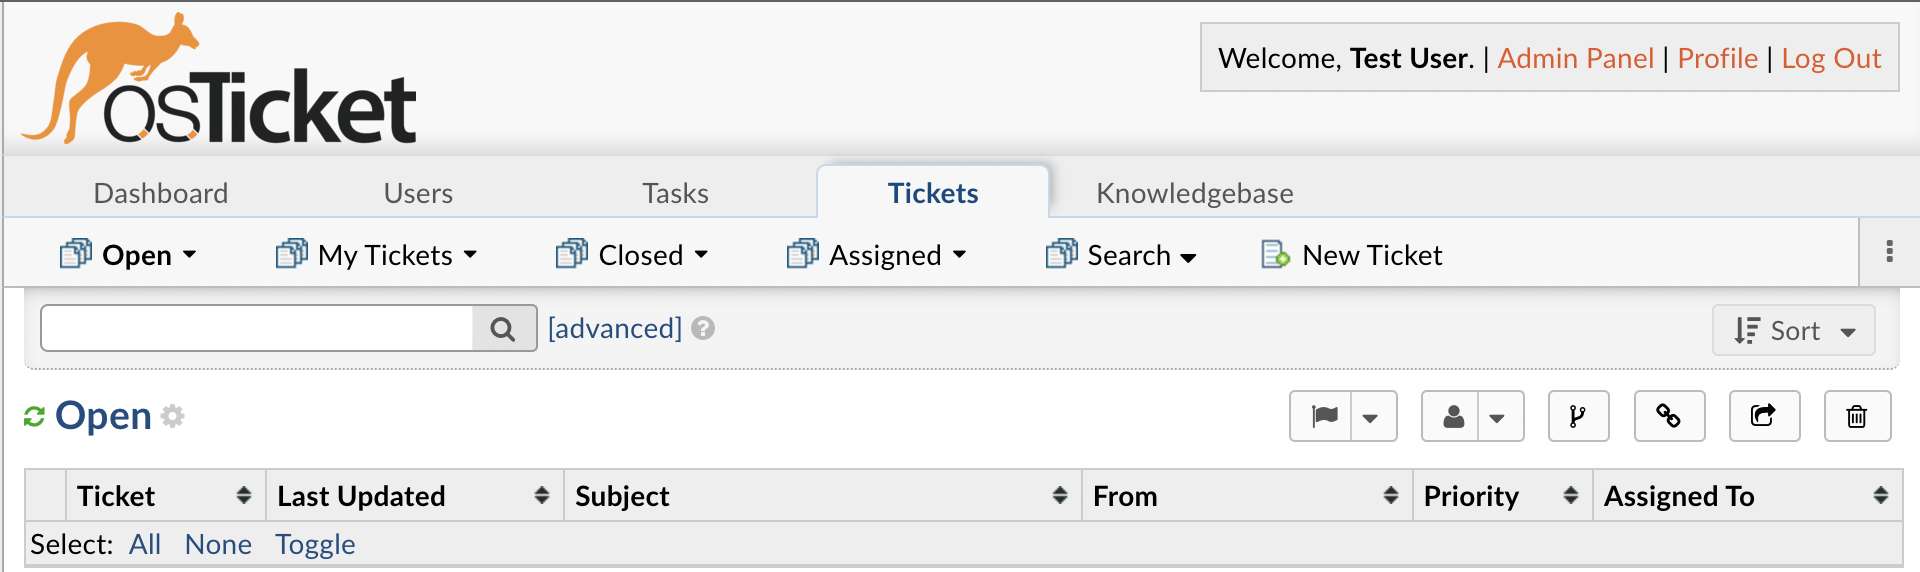Click the ticket search input field

[x=257, y=329]
